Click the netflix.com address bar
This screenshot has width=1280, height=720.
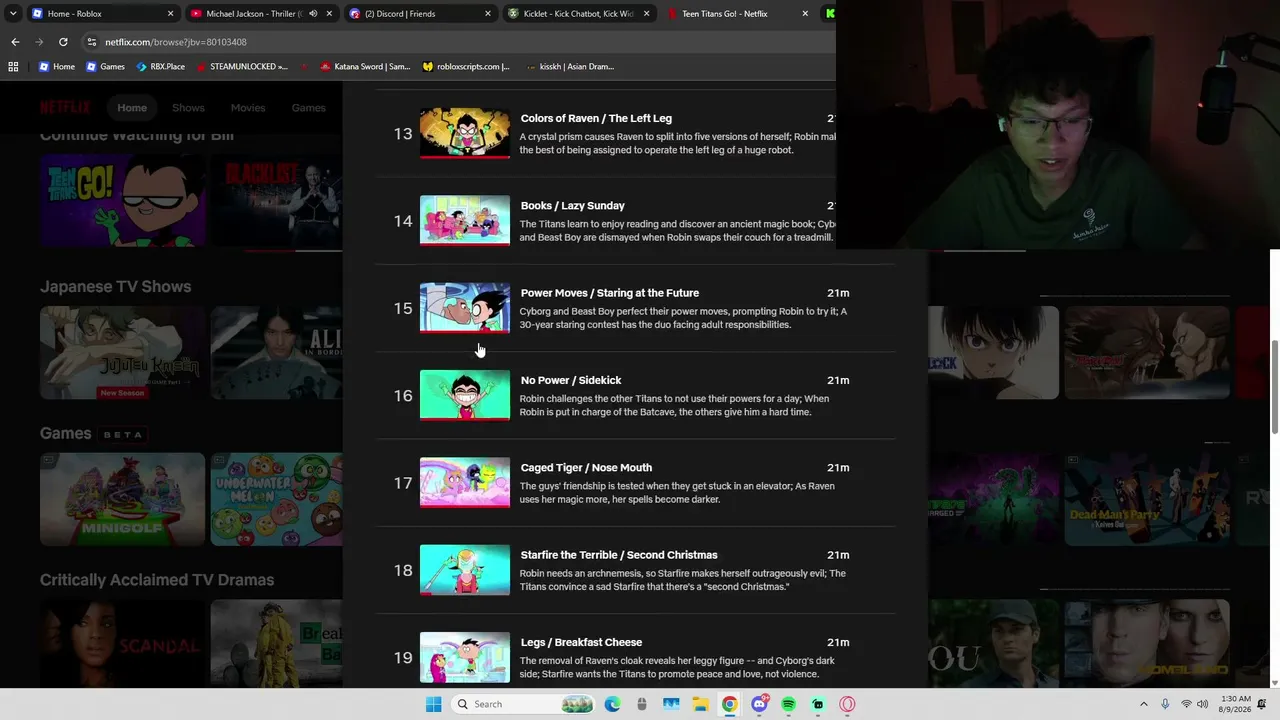pos(460,42)
